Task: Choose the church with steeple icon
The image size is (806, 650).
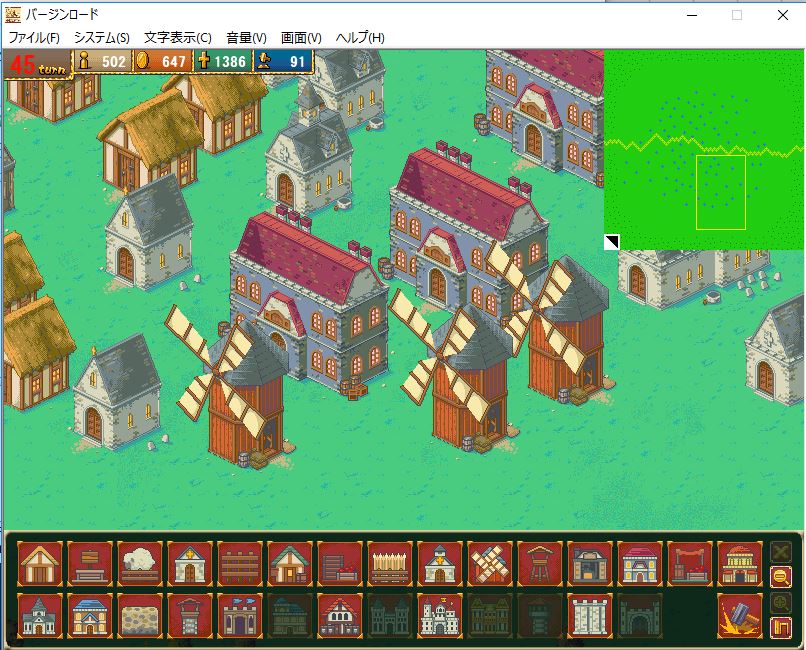Action: click(x=440, y=564)
